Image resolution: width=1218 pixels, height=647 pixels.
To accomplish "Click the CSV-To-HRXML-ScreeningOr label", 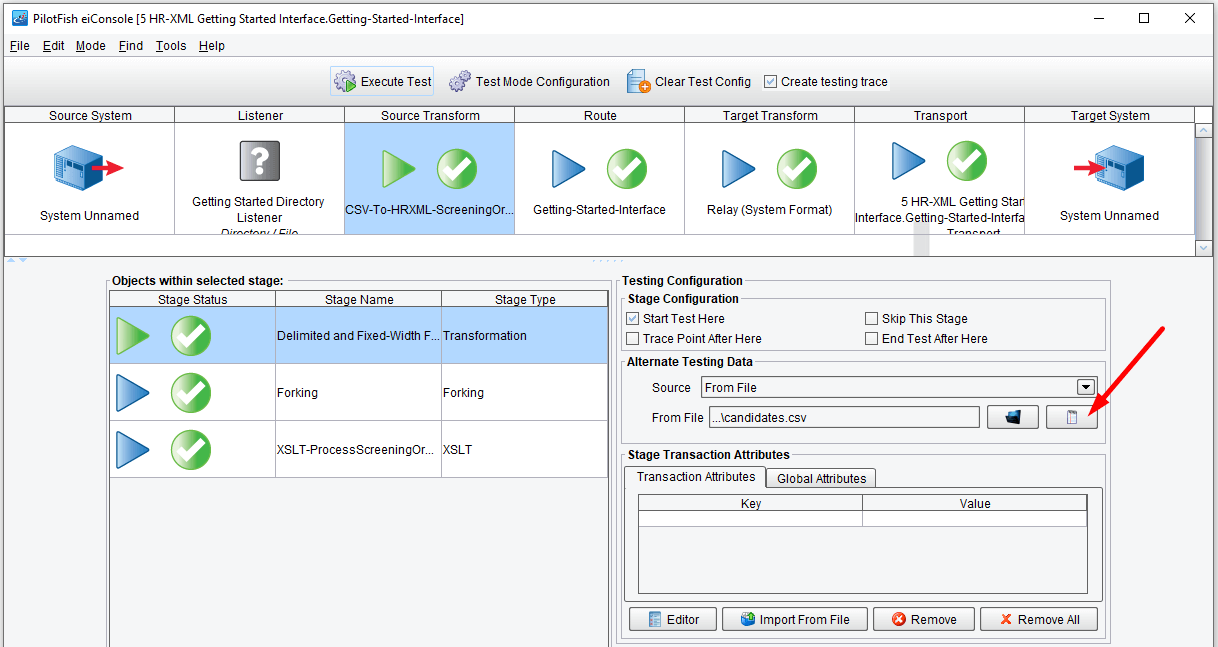I will tap(430, 210).
